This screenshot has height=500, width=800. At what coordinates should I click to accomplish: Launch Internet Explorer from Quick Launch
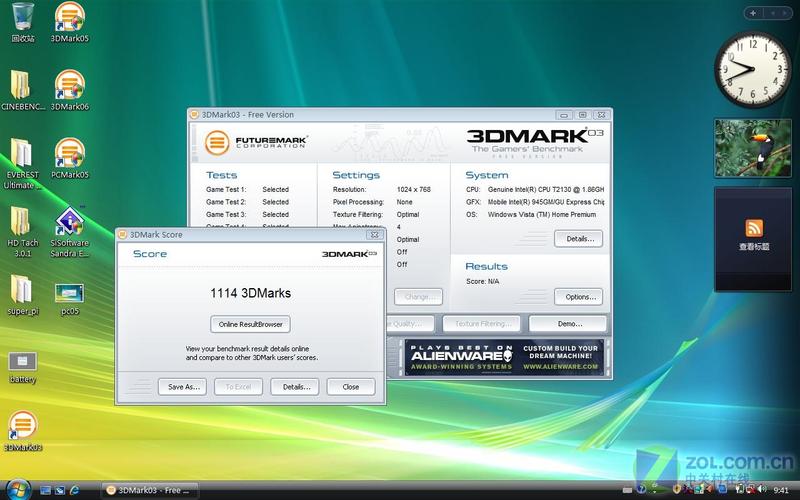(x=74, y=490)
